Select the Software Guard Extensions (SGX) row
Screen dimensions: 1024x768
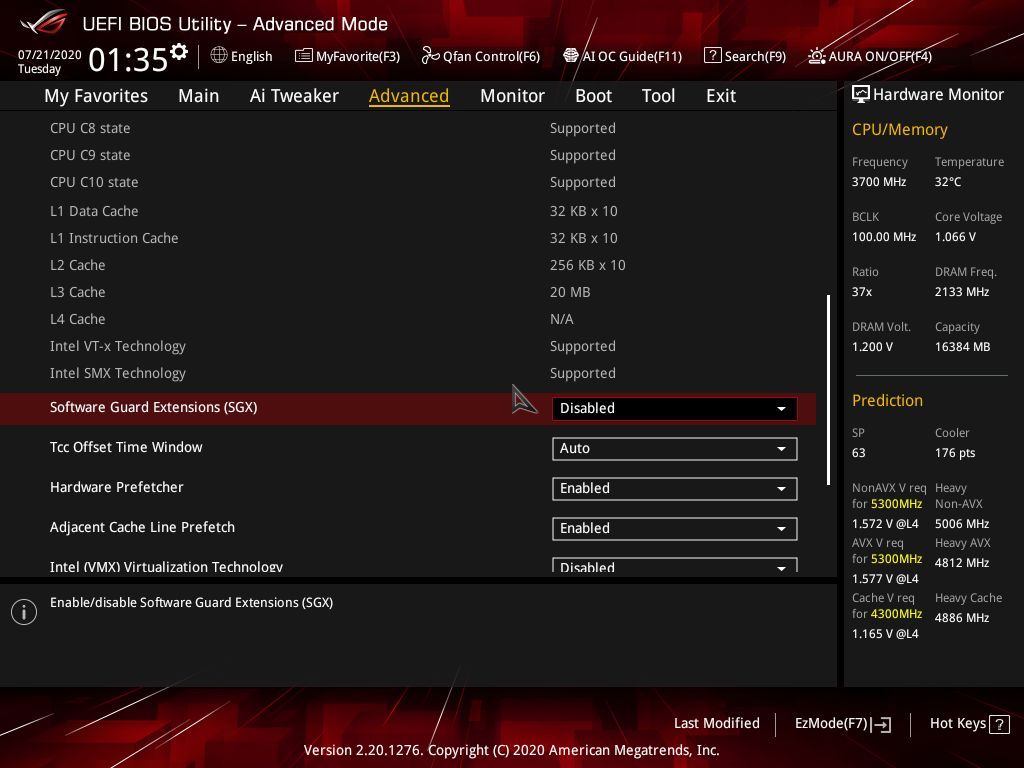coord(408,408)
